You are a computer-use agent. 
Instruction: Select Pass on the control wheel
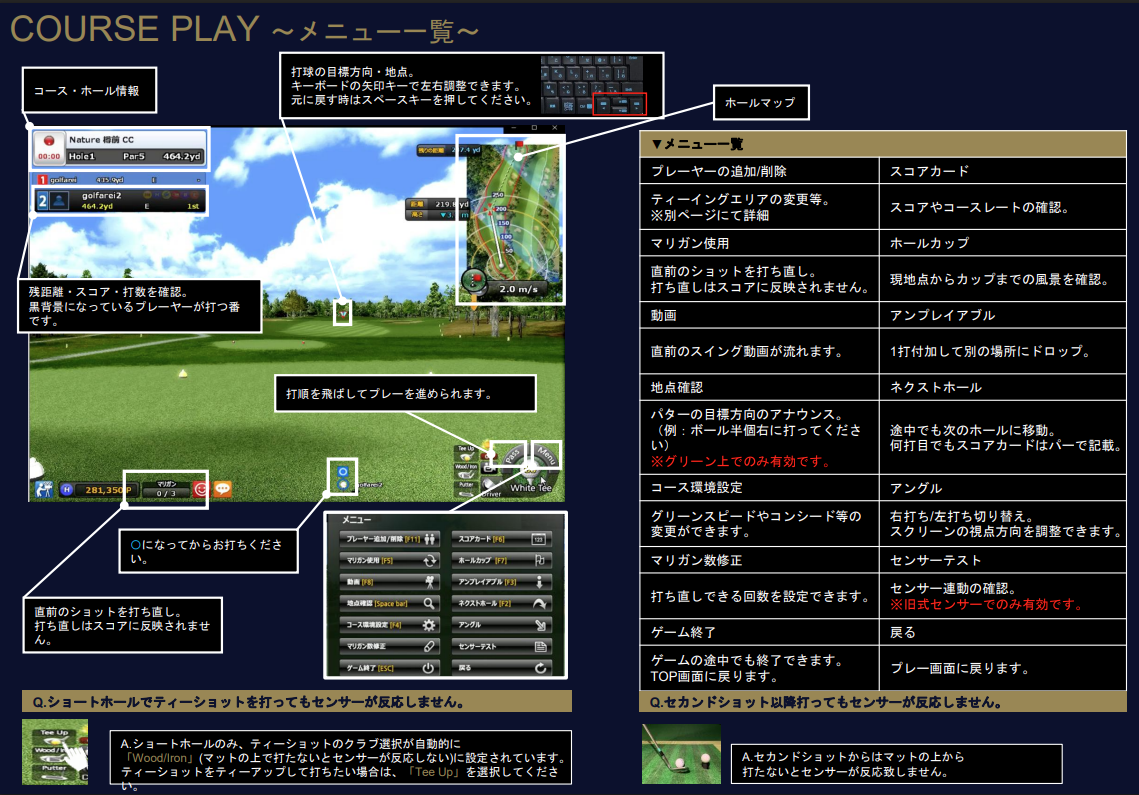click(x=515, y=455)
